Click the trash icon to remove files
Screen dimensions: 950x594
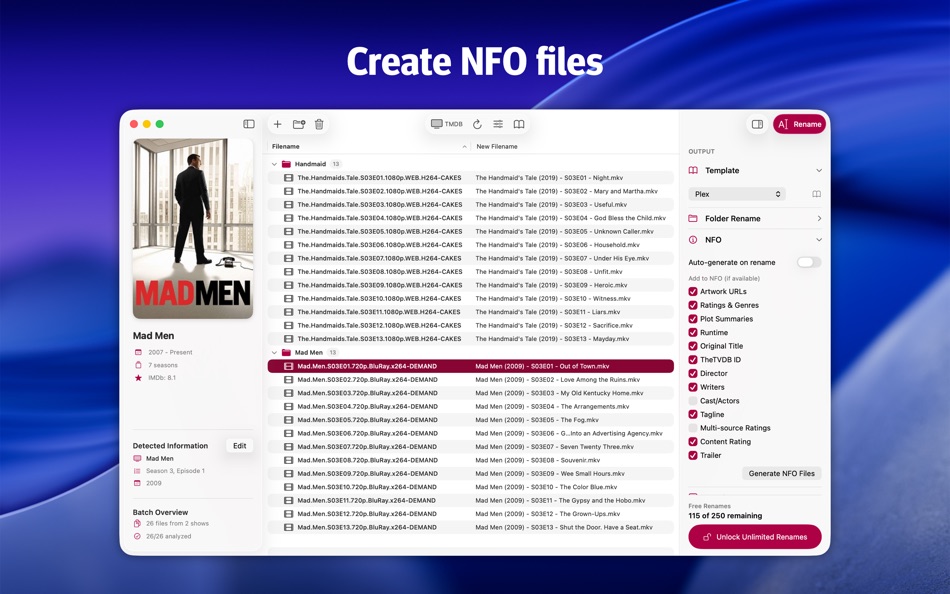tap(318, 124)
